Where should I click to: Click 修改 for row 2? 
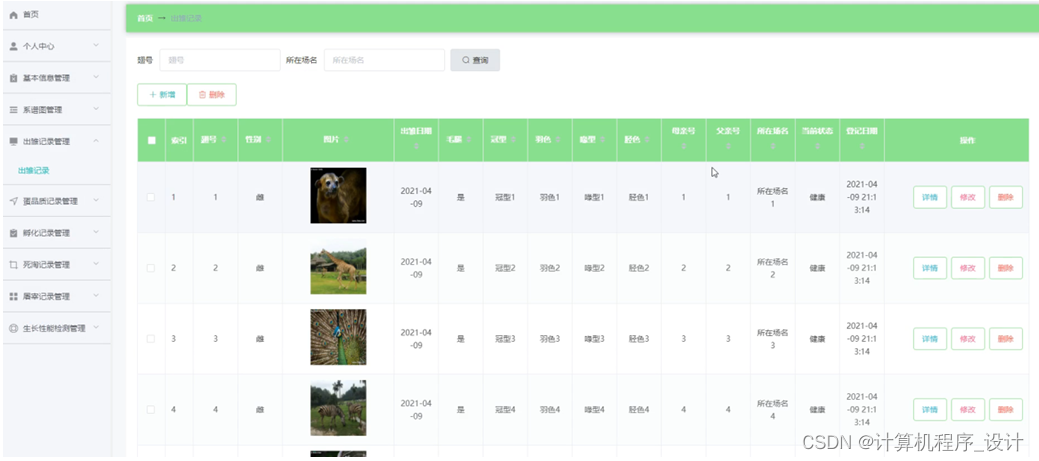968,268
